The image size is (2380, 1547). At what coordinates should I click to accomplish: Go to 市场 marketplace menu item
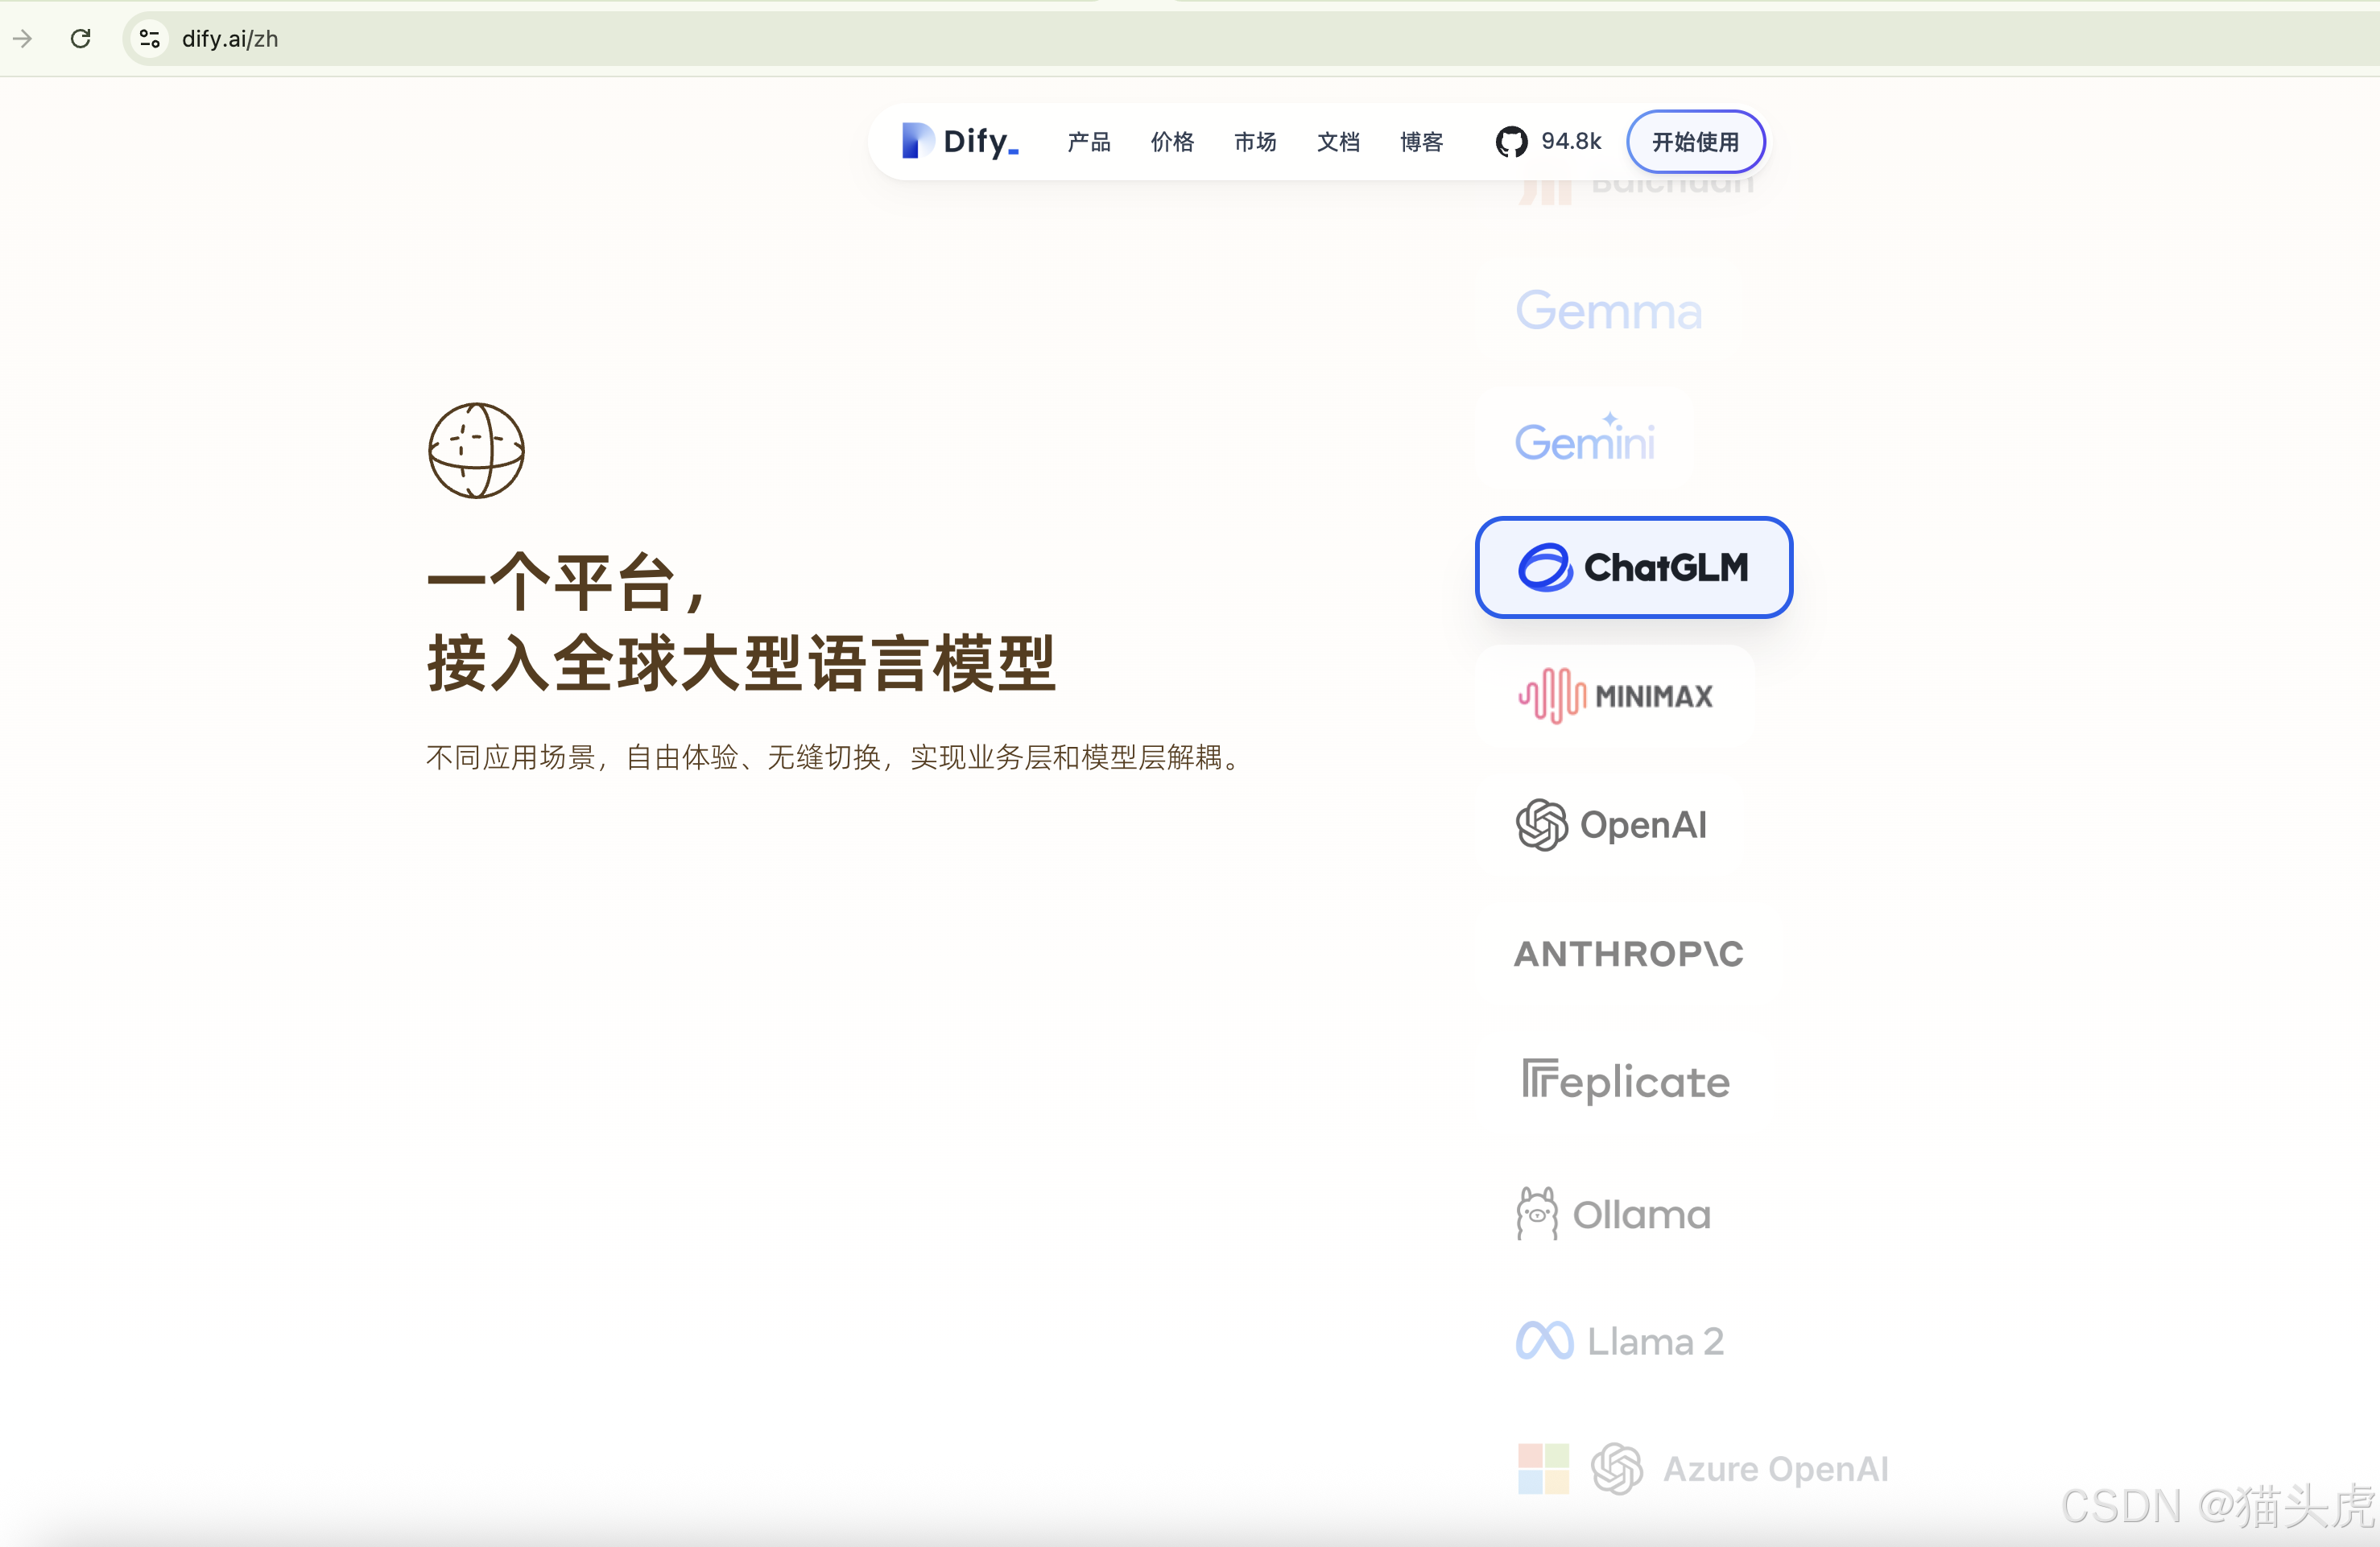pyautogui.click(x=1255, y=142)
